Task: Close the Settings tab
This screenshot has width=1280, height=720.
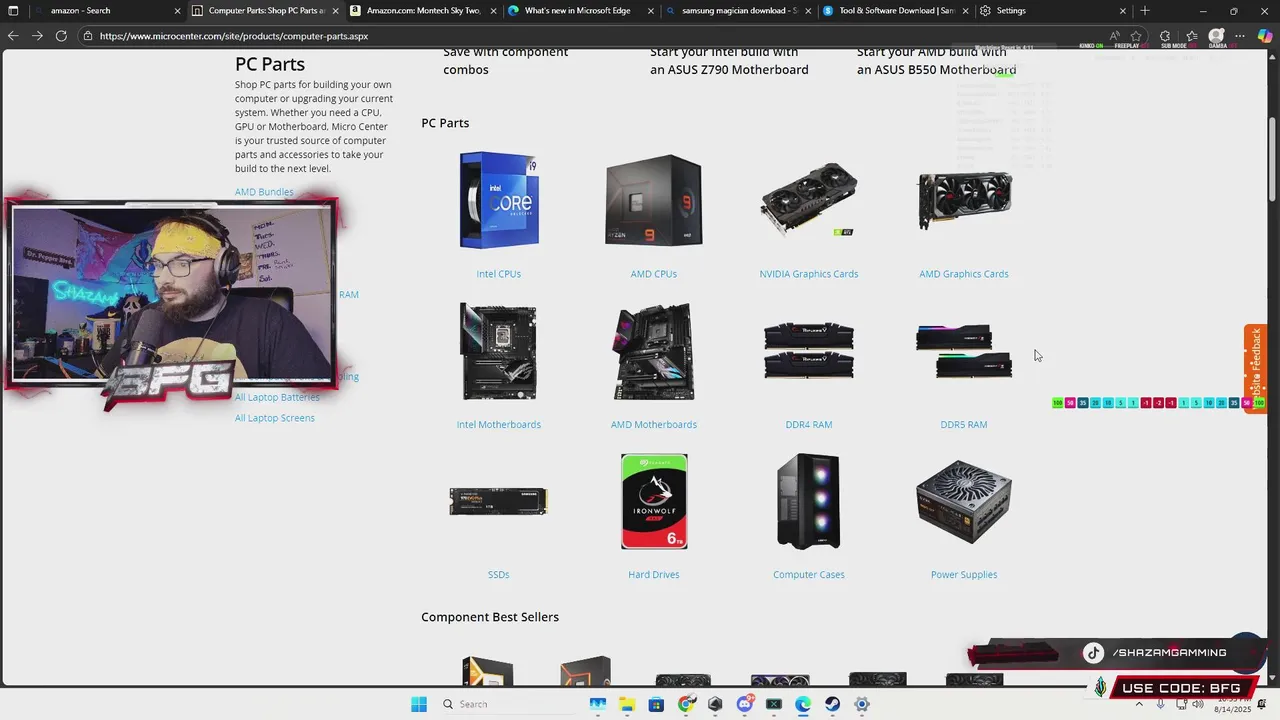Action: tap(1123, 11)
